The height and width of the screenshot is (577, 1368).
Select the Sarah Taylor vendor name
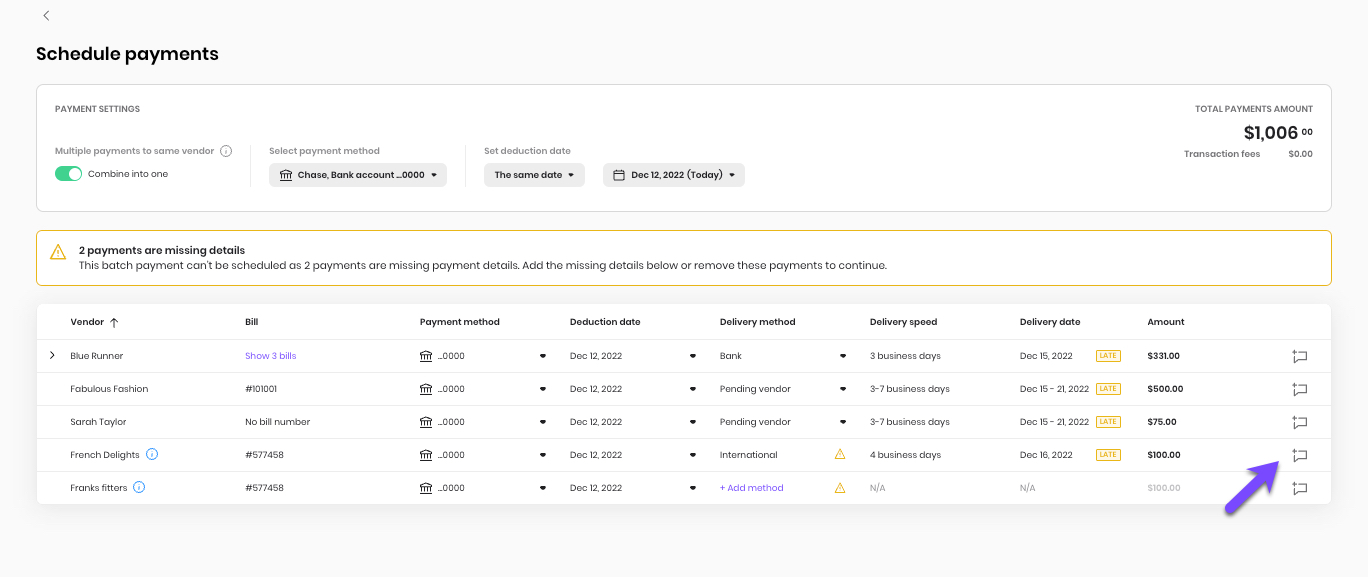coord(98,422)
